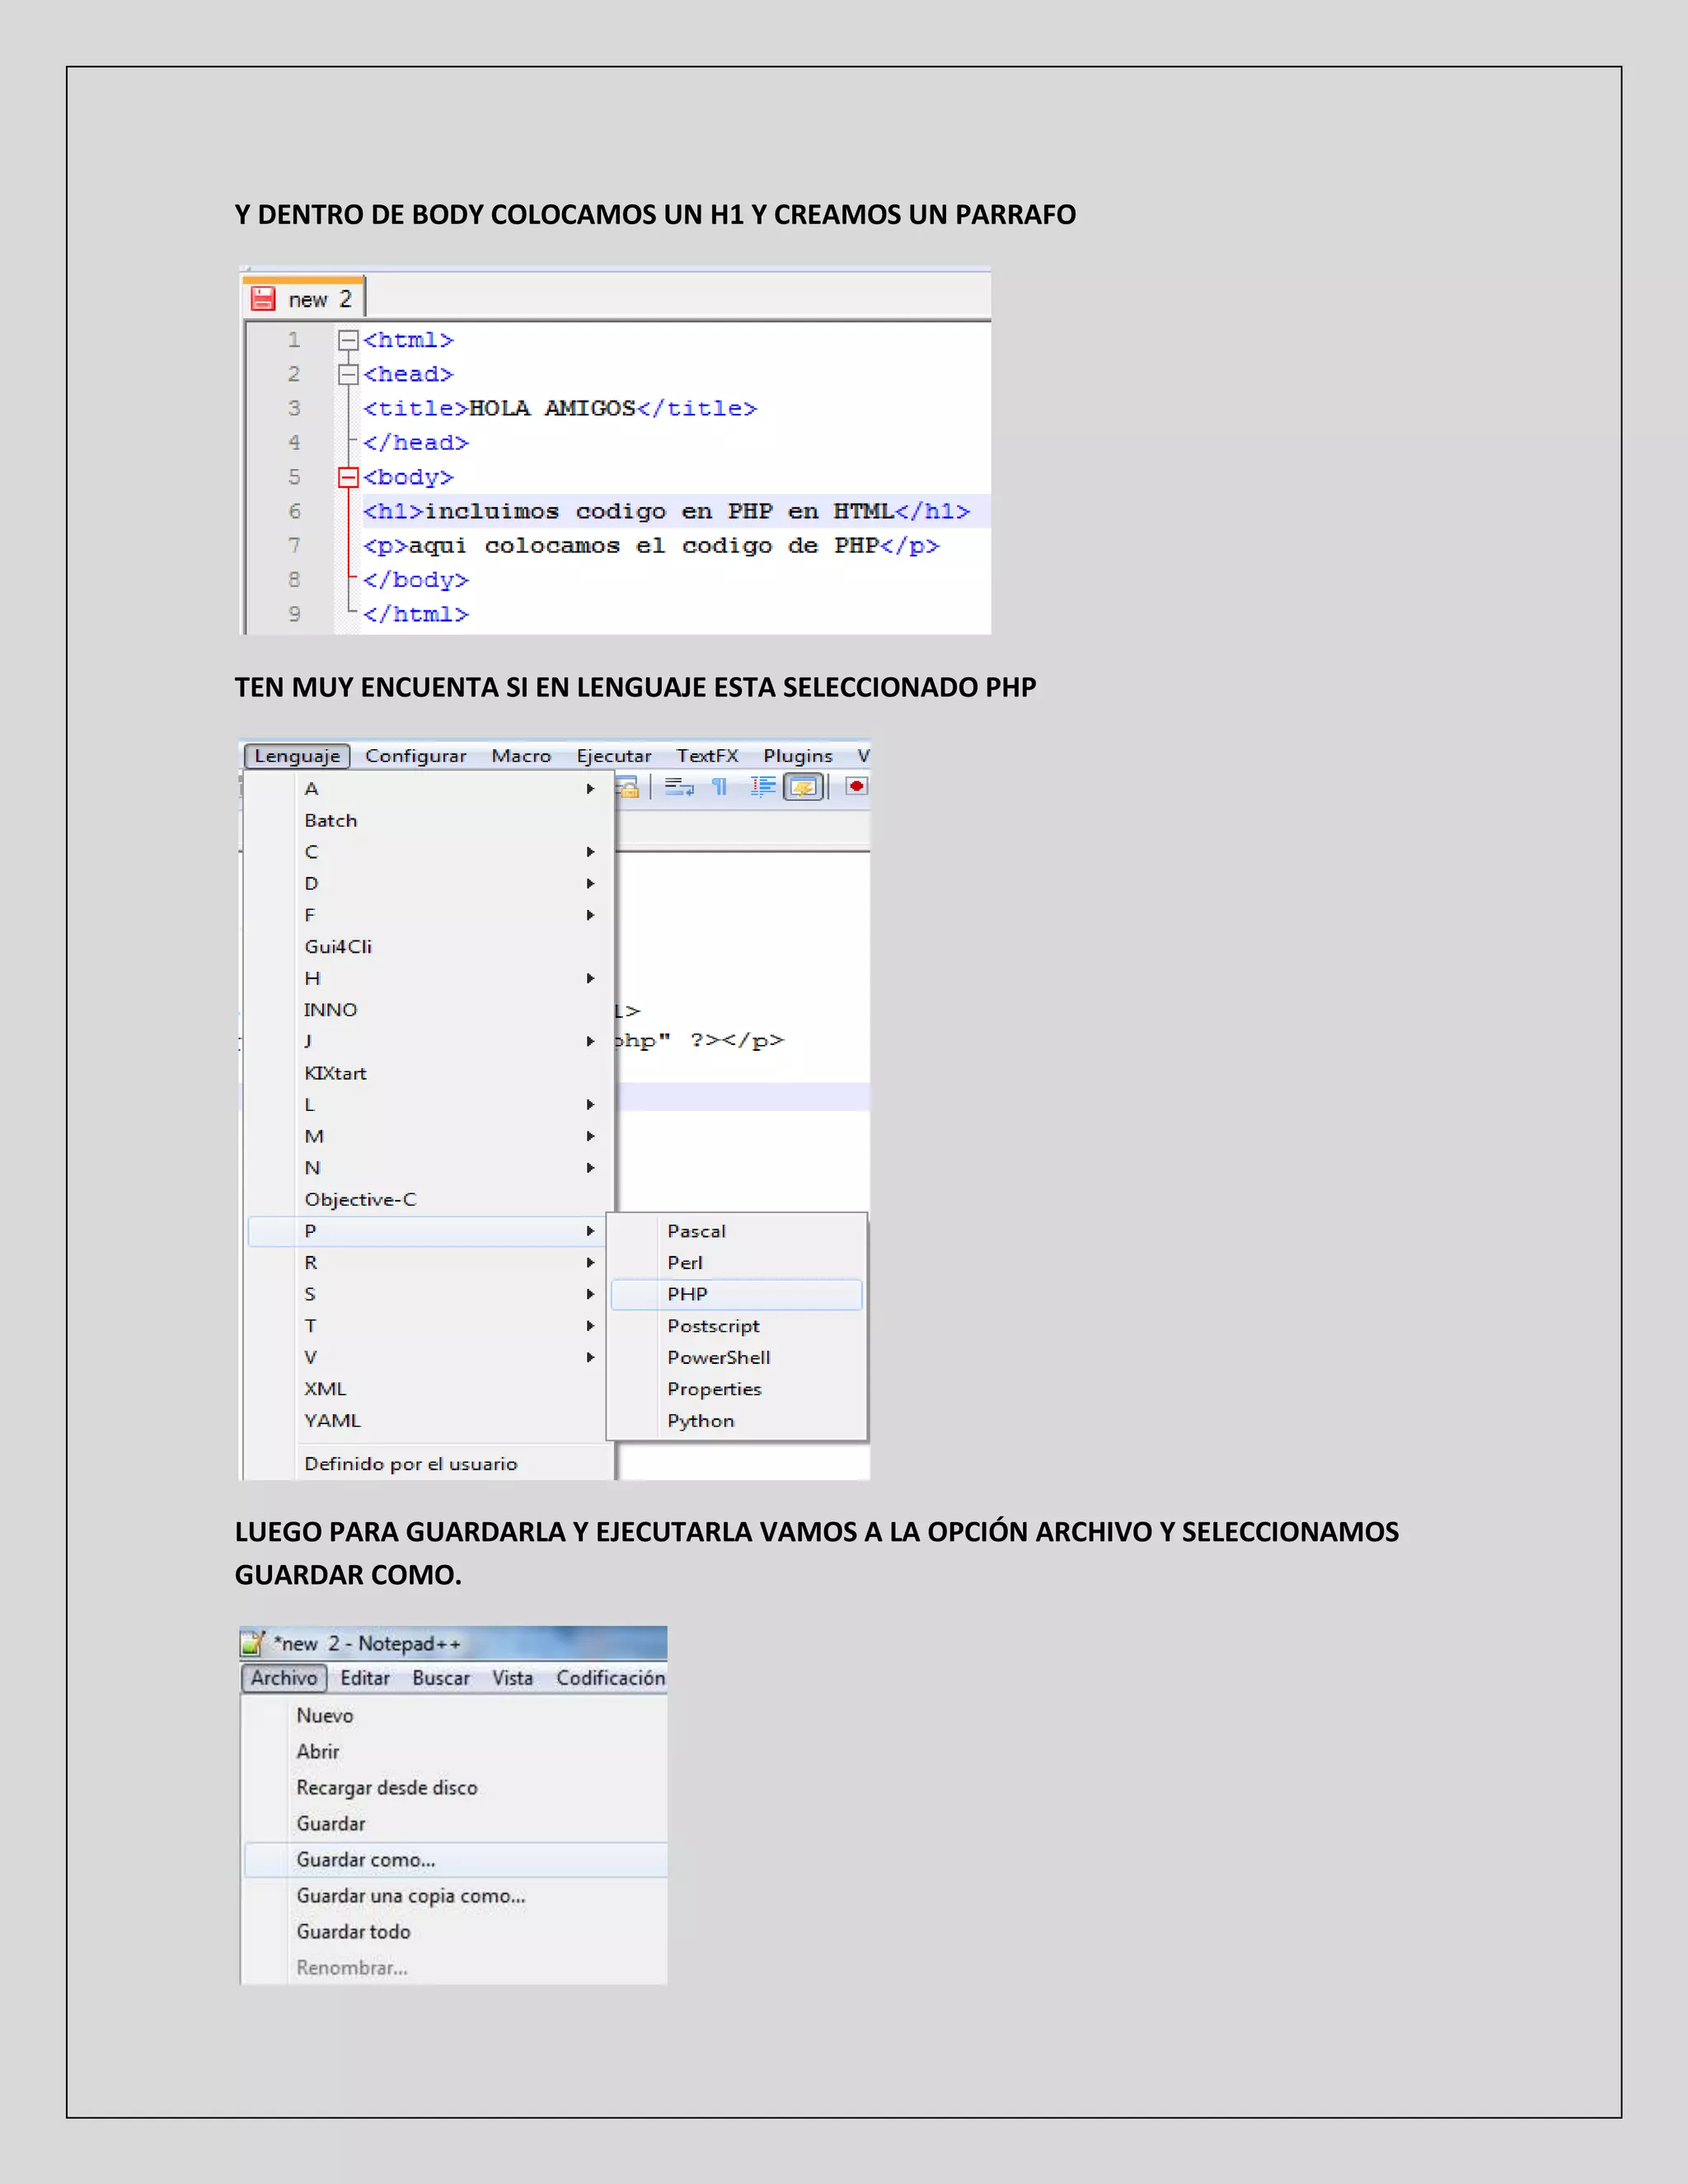
Task: Open the Configurar menu
Action: 415,756
